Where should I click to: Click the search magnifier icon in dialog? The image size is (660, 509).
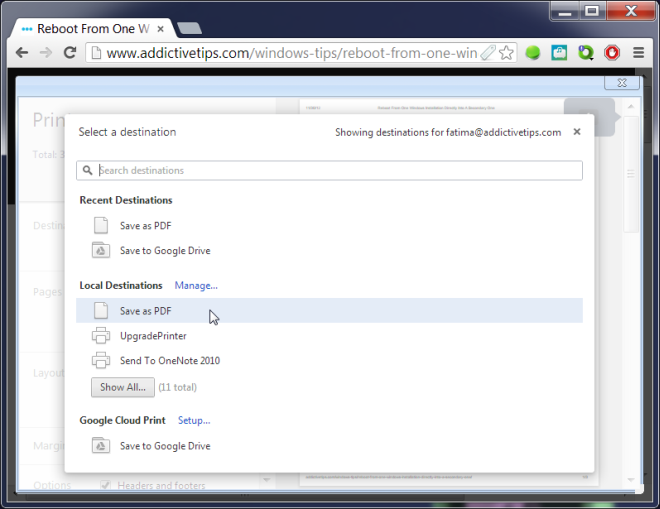[88, 170]
